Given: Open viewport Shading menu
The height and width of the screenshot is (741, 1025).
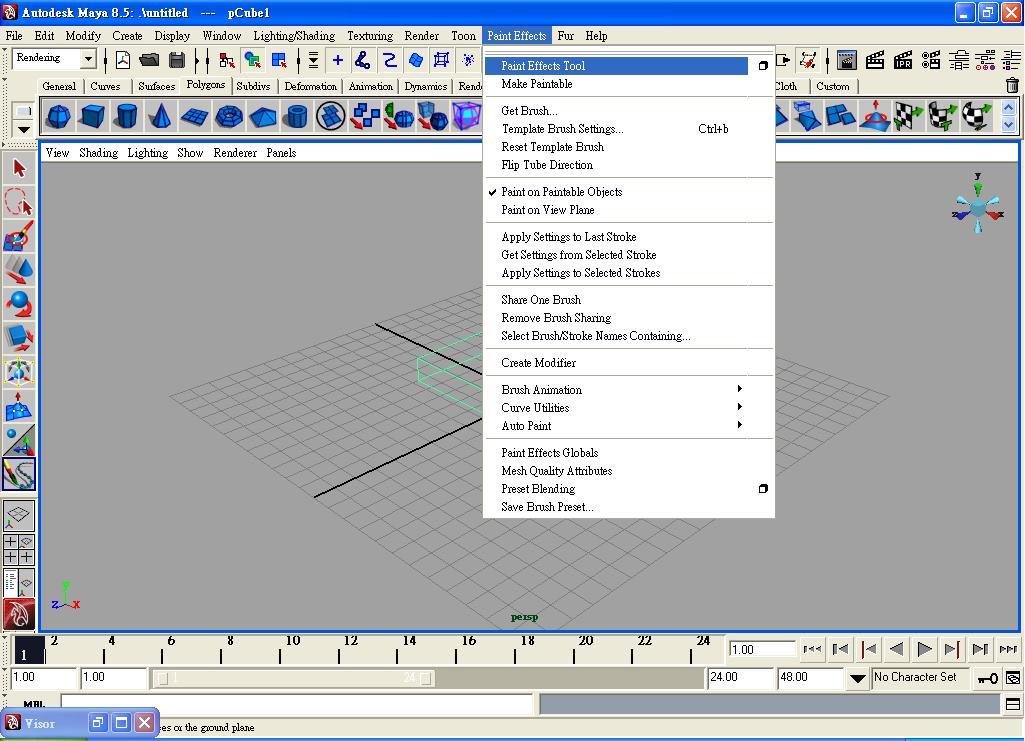Looking at the screenshot, I should tap(99, 153).
